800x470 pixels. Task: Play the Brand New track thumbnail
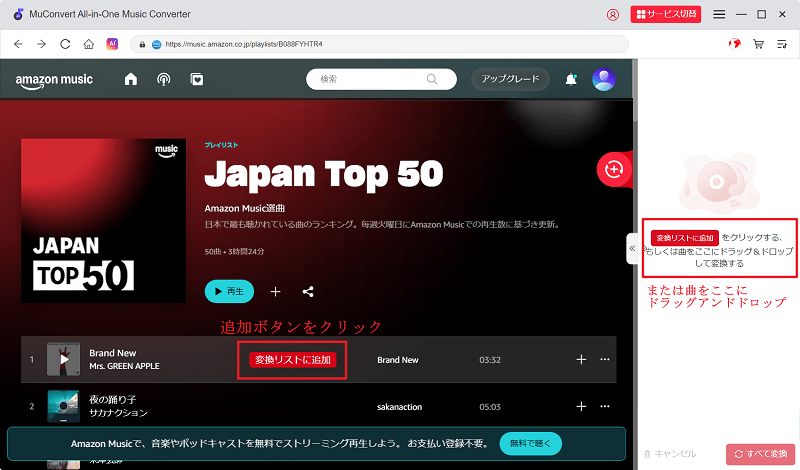point(64,359)
